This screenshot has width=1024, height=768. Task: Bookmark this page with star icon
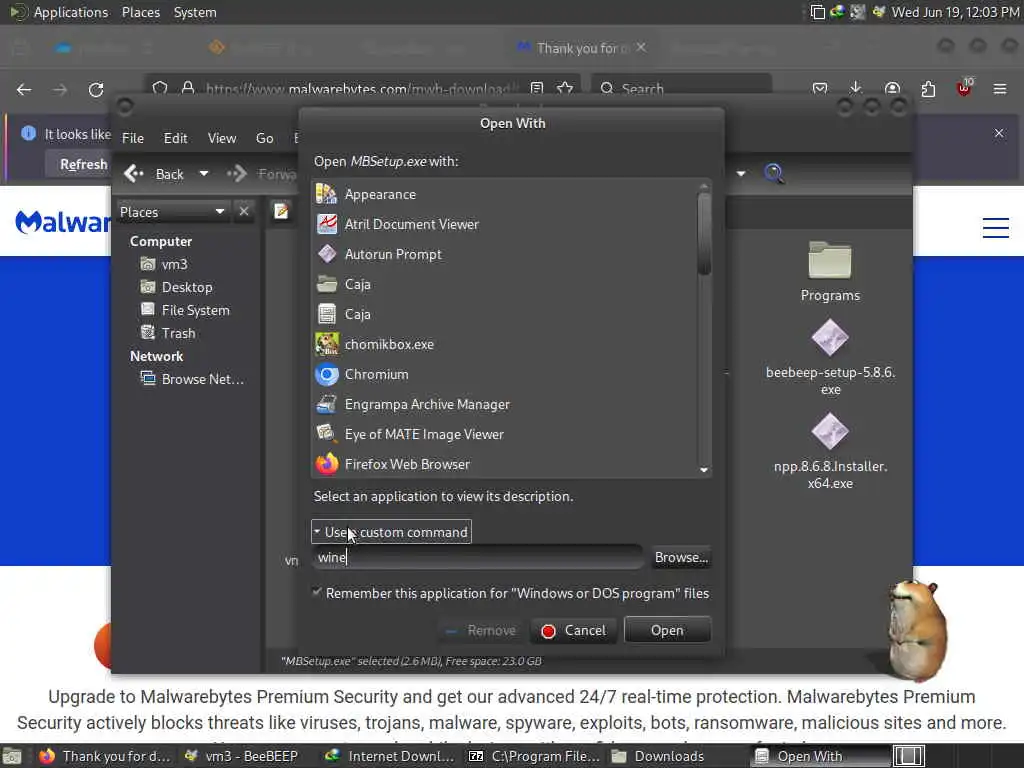pos(566,88)
